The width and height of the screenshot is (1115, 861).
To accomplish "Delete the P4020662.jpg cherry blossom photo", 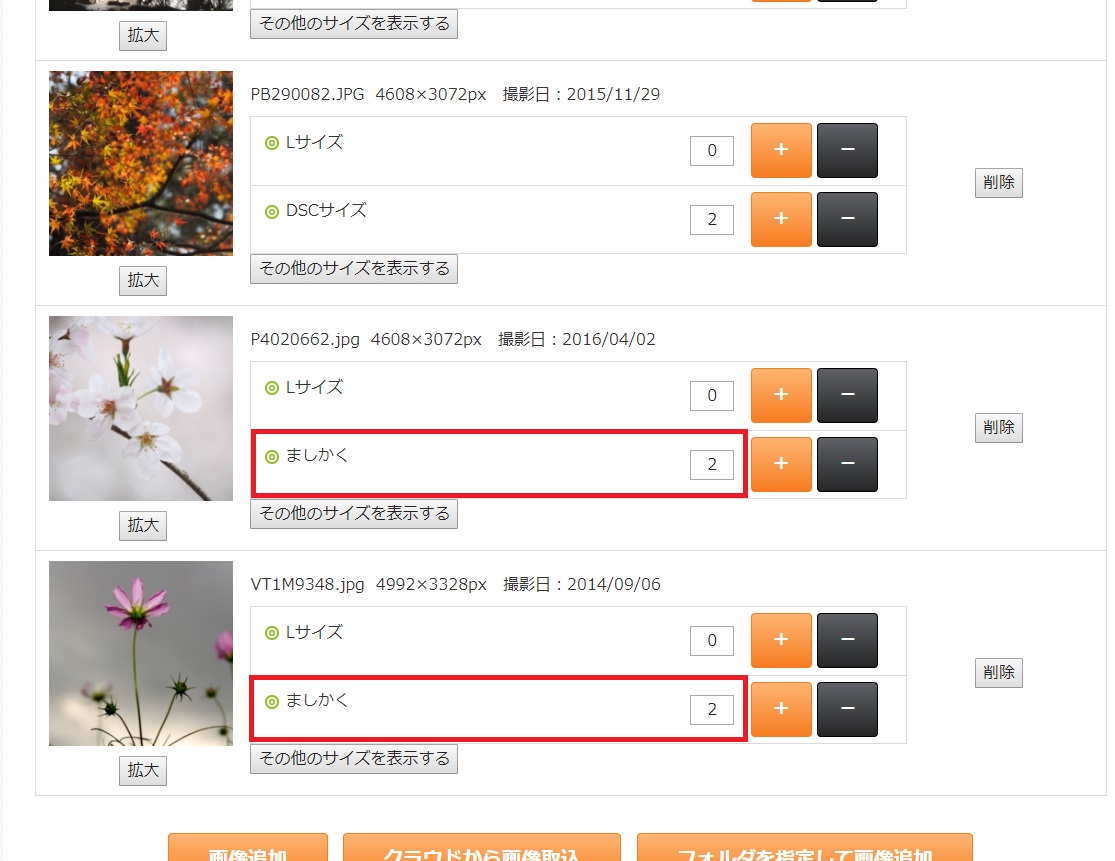I will 998,427.
